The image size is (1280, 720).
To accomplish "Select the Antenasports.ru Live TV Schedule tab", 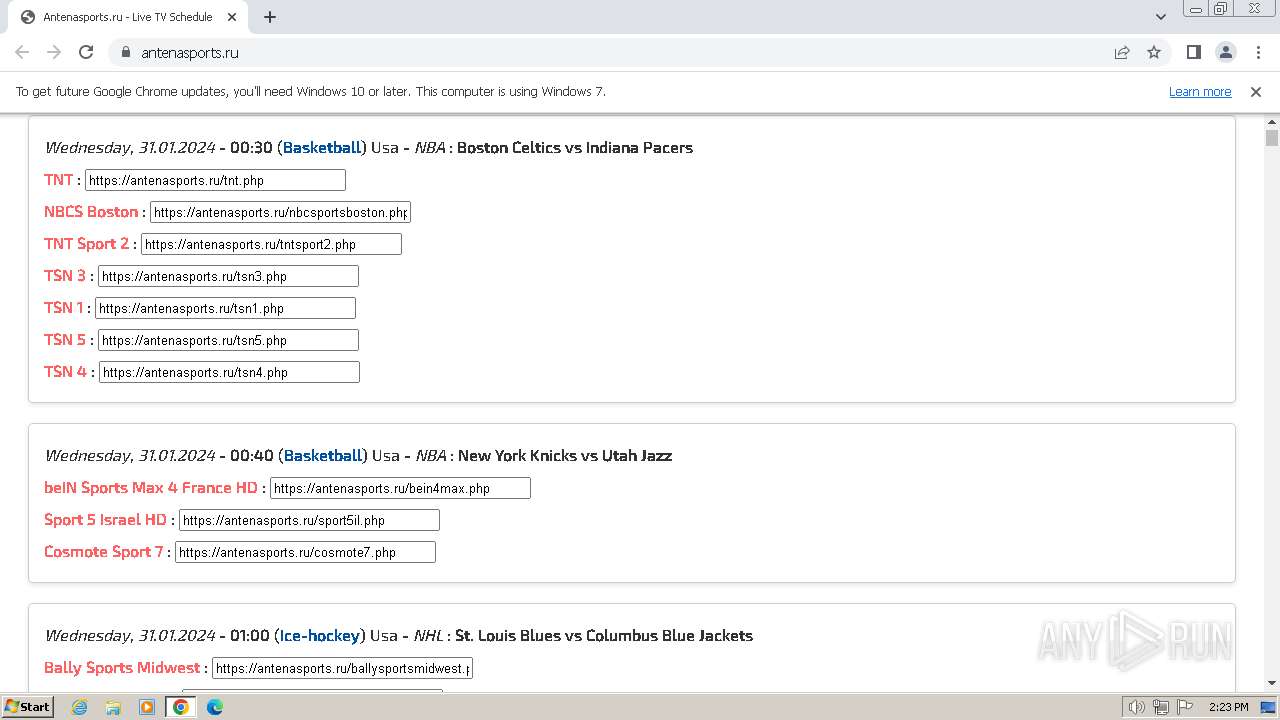I will pyautogui.click(x=128, y=17).
